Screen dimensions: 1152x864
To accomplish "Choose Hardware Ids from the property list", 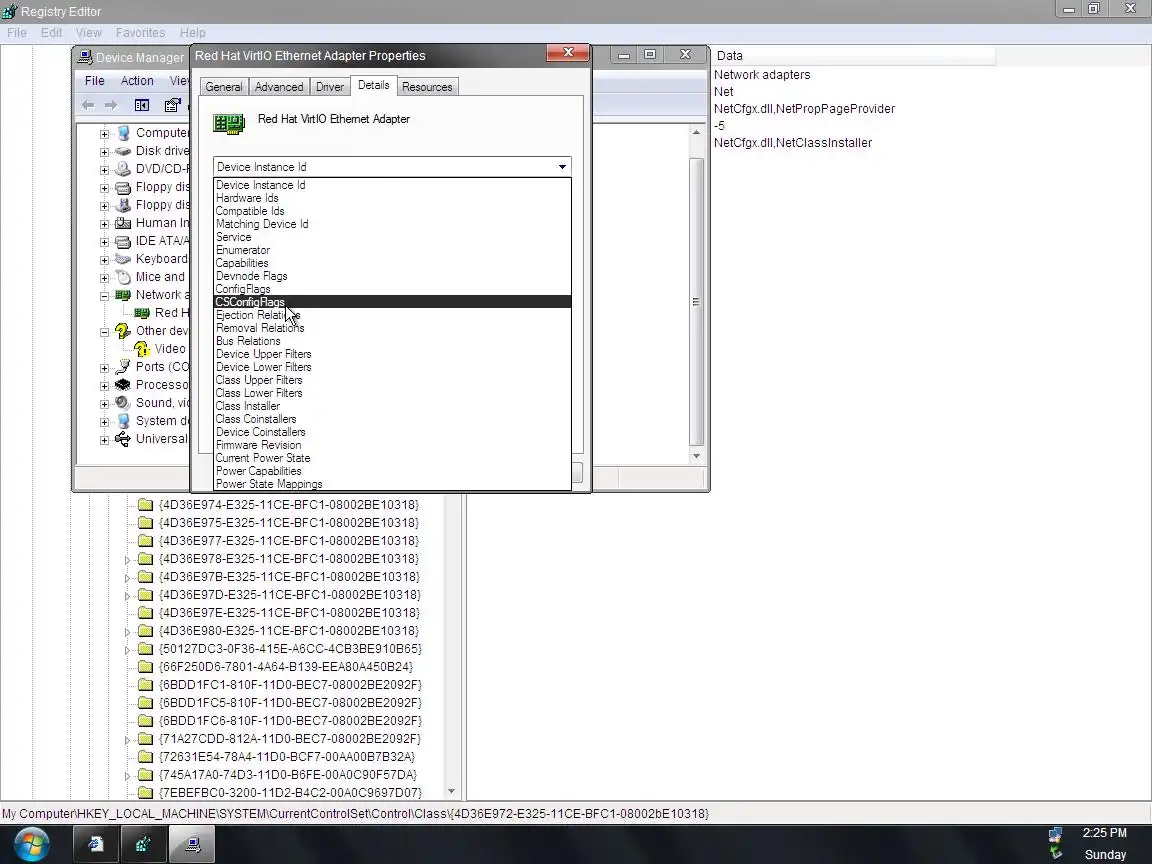I will point(392,198).
